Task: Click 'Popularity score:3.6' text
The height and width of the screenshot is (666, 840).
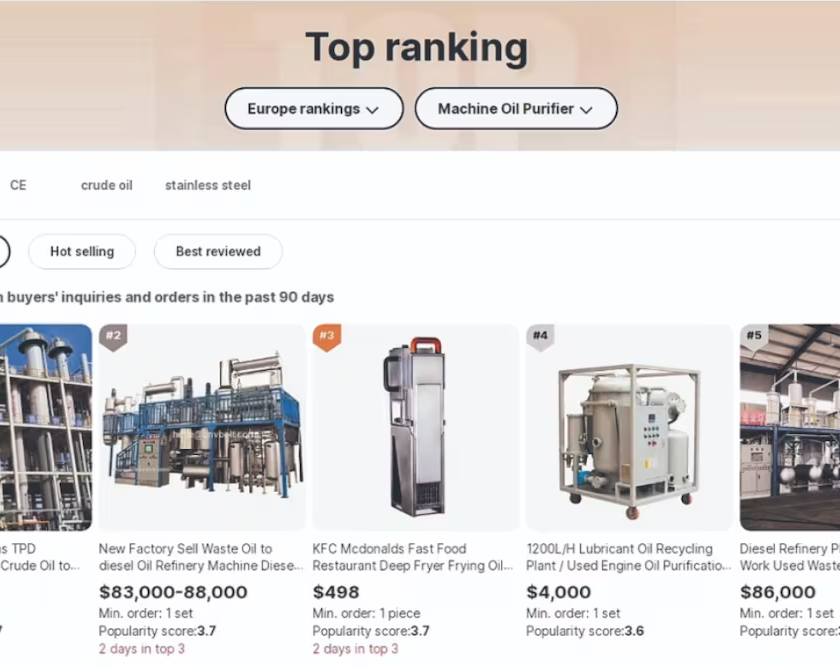Action: click(x=585, y=631)
